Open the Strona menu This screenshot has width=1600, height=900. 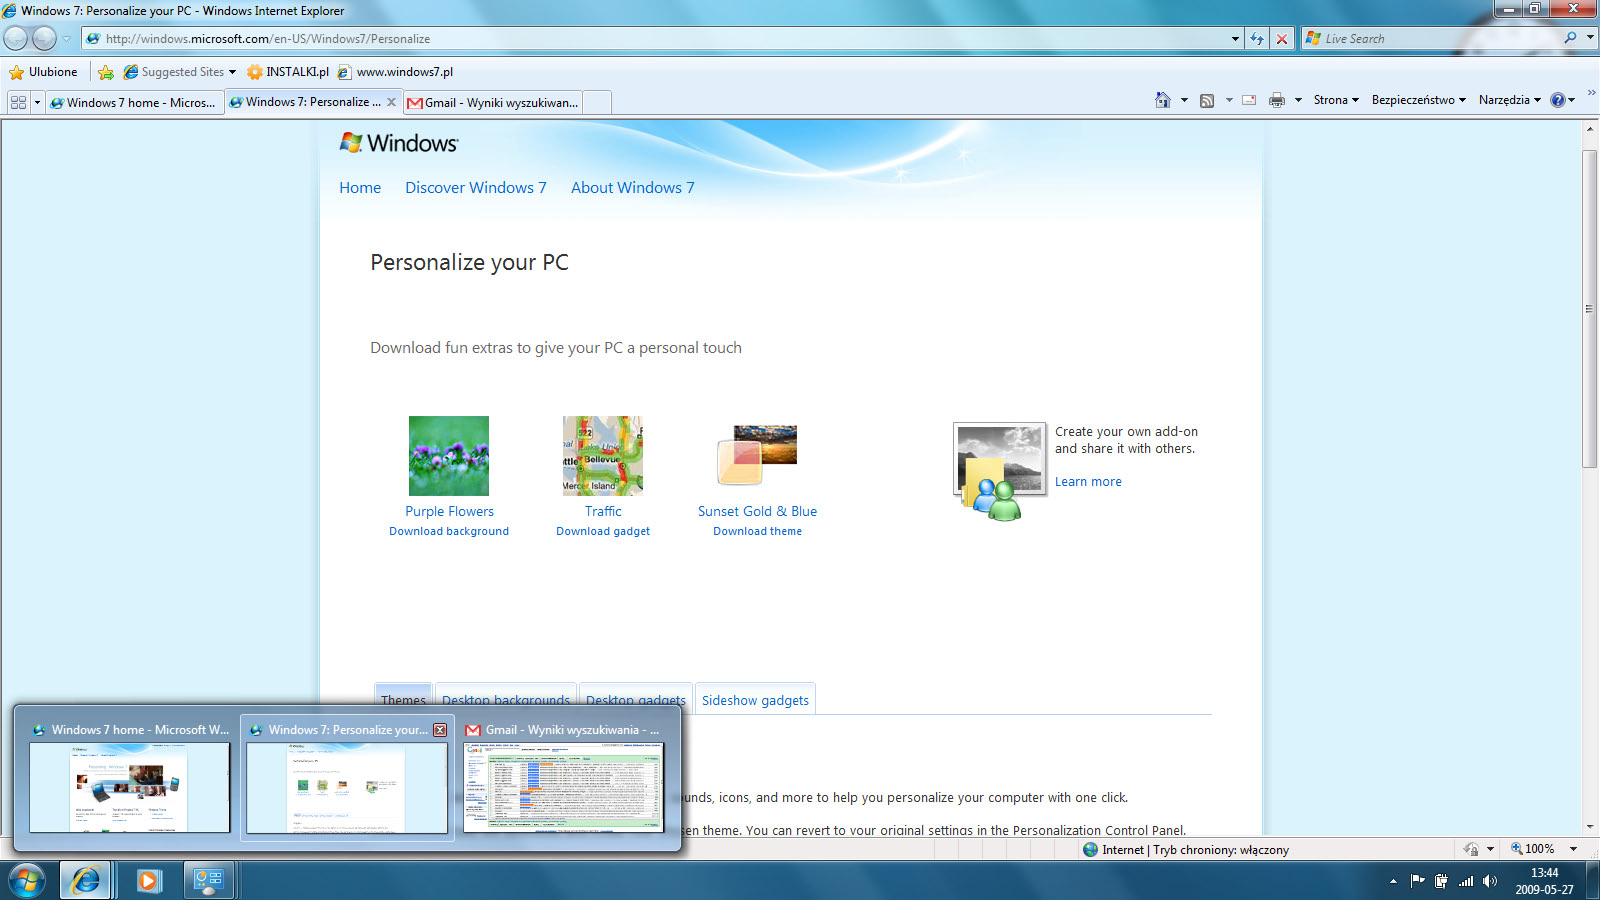point(1336,100)
